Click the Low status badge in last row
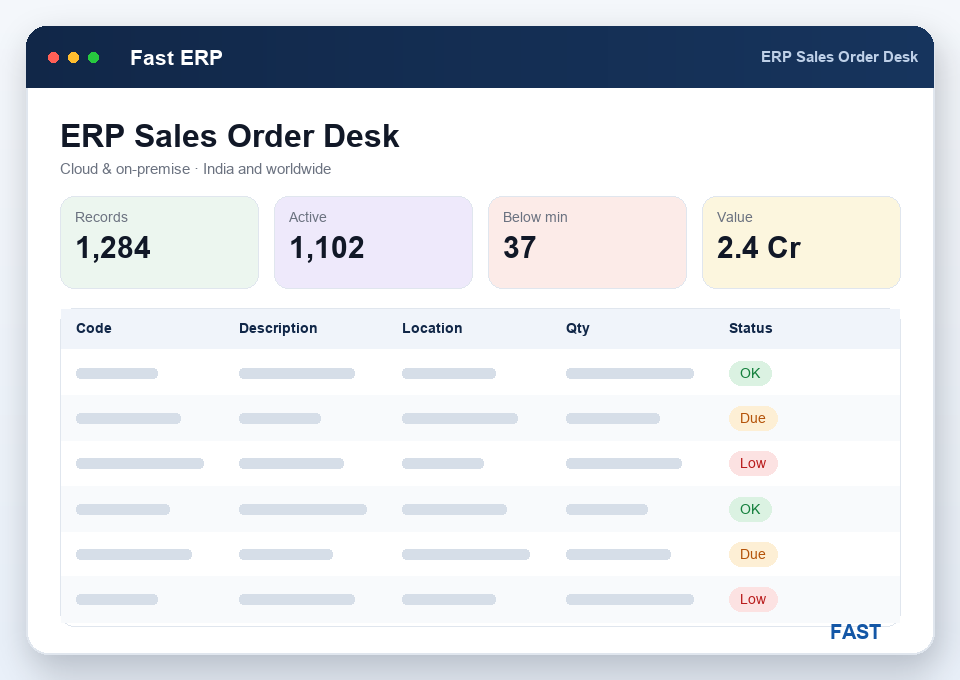 (x=753, y=599)
